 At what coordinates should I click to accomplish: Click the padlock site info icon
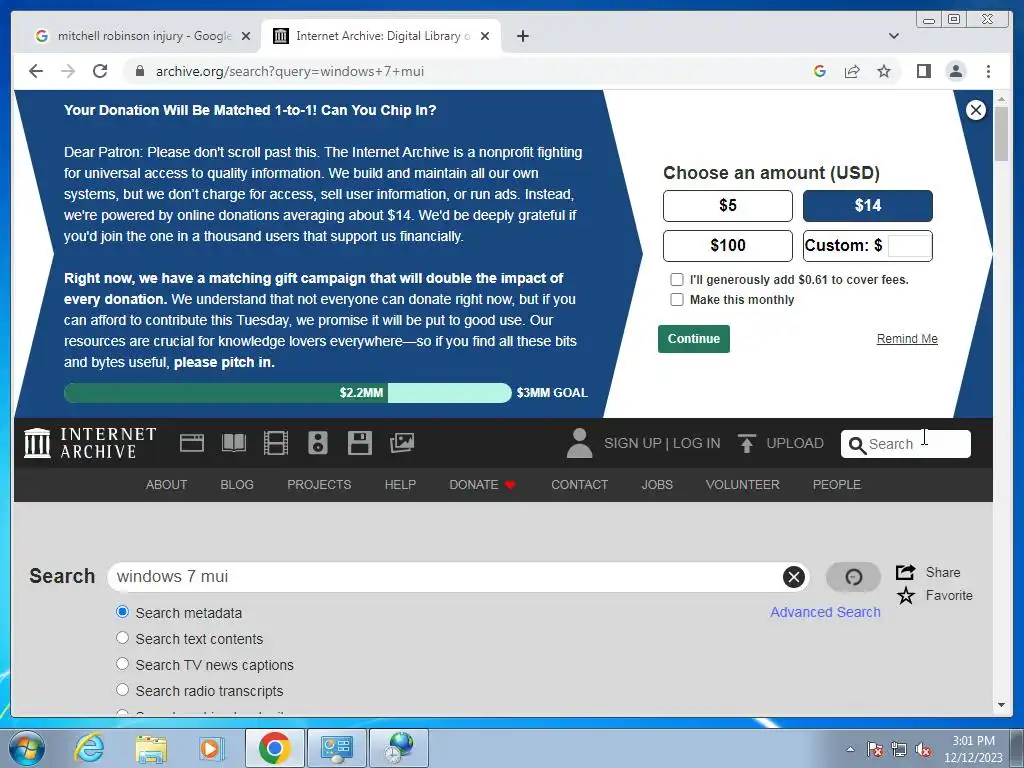coord(139,71)
